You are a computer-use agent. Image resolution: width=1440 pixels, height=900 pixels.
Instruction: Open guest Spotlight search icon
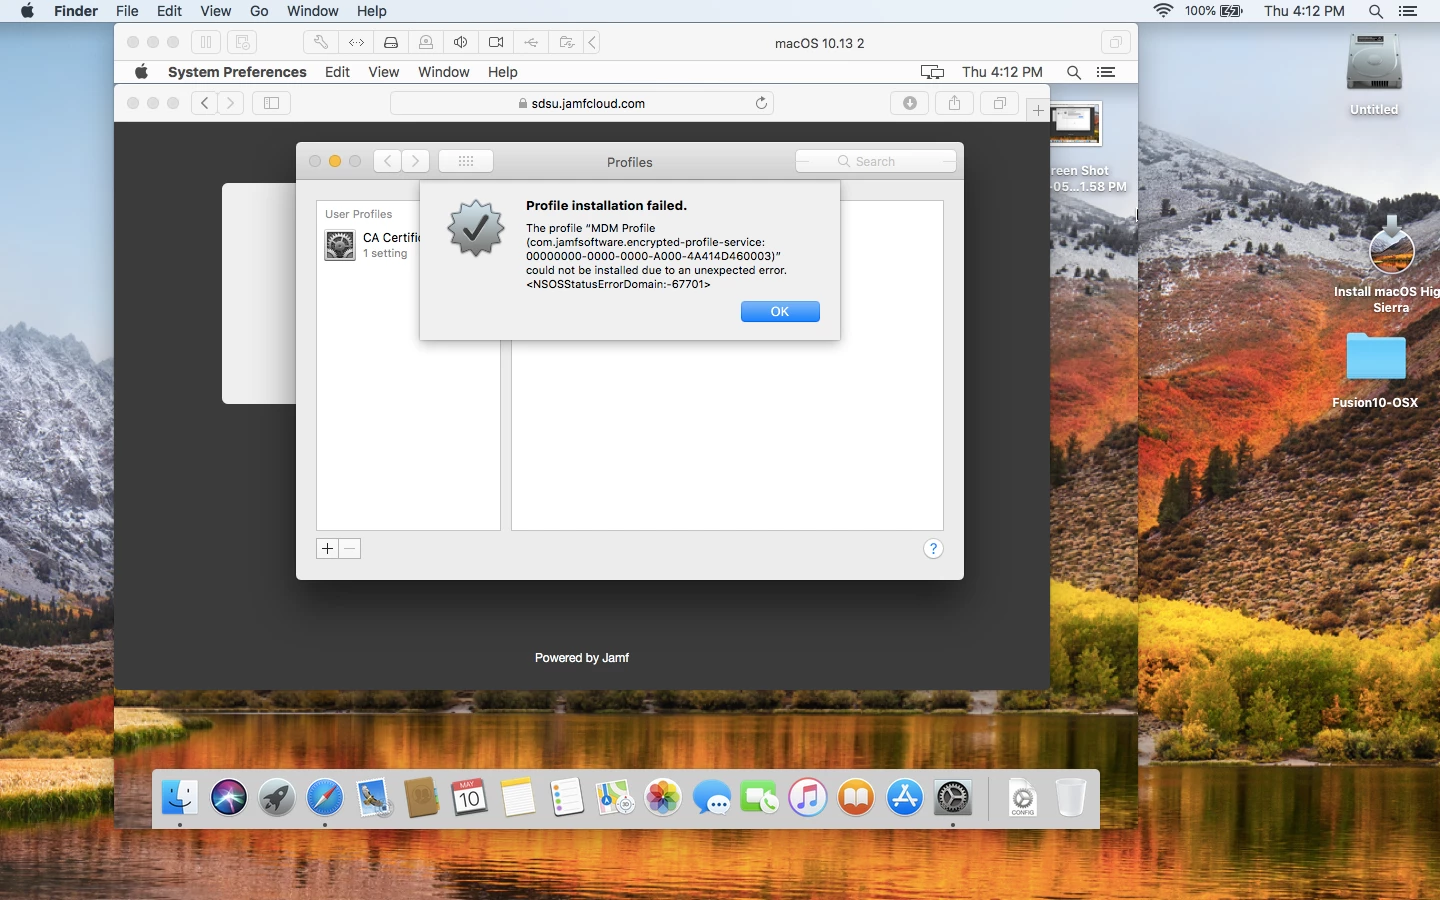point(1074,72)
